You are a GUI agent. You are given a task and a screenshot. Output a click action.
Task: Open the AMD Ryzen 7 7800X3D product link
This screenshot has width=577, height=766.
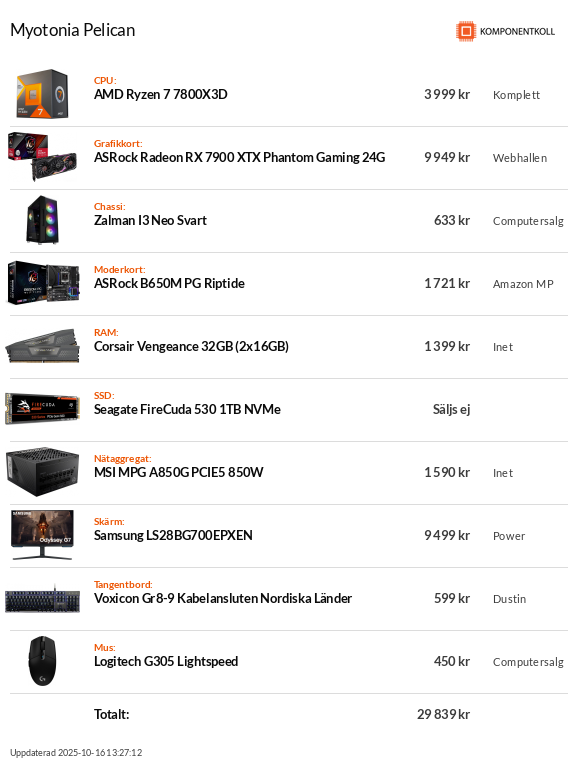pyautogui.click(x=161, y=94)
